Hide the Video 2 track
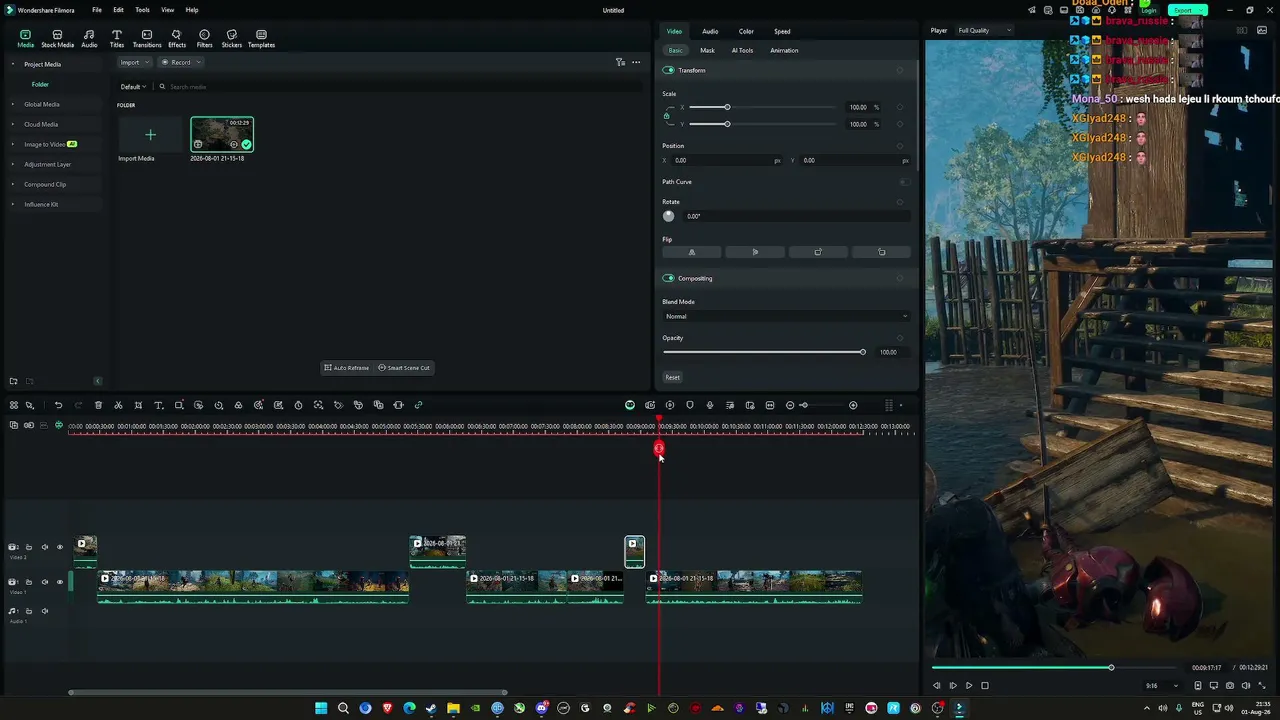The image size is (1280, 720). [59, 547]
